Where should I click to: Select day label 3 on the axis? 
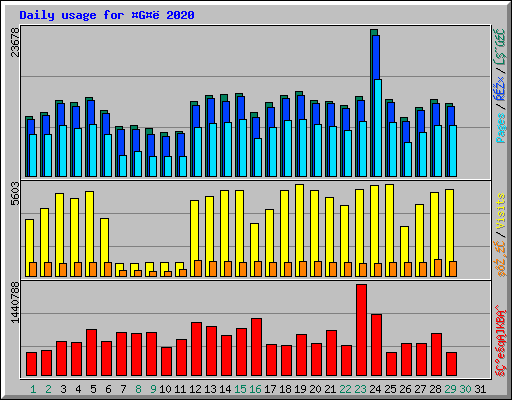pos(63,389)
